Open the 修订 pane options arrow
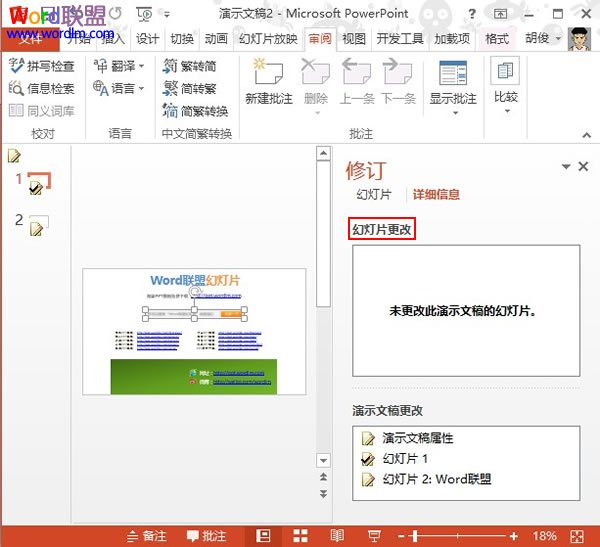The image size is (600, 547). pyautogui.click(x=566, y=167)
